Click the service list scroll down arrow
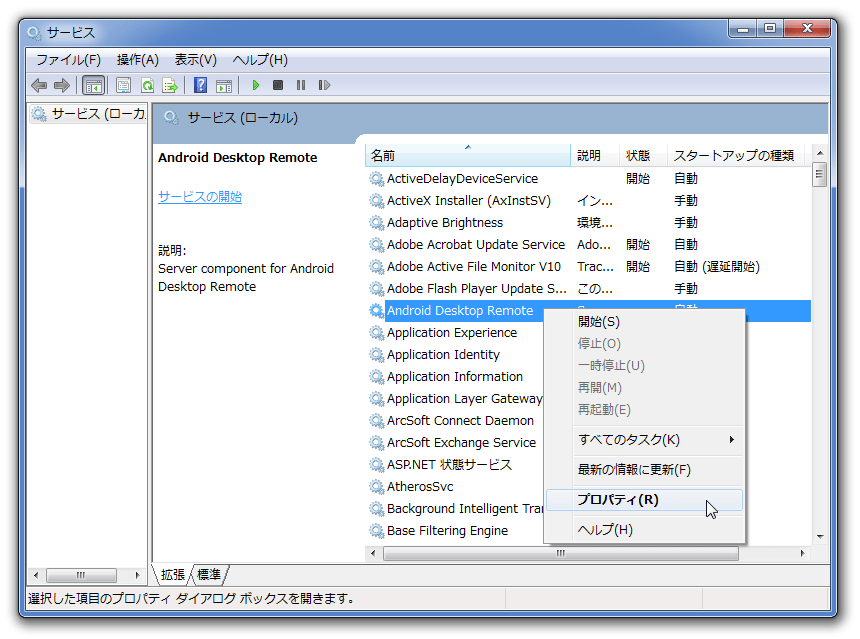Image resolution: width=860 pixels, height=639 pixels. click(x=820, y=537)
